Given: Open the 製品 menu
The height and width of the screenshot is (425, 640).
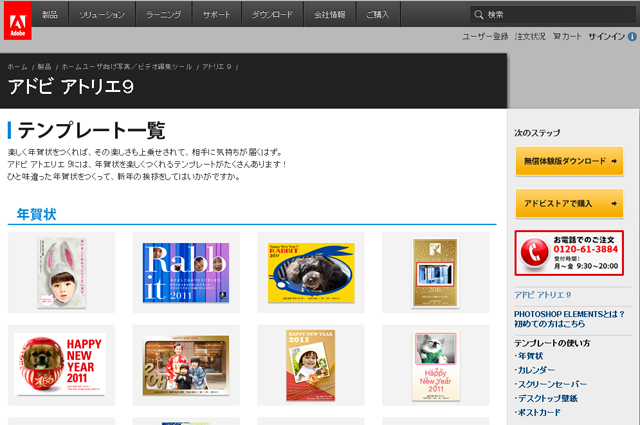Looking at the screenshot, I should pyautogui.click(x=50, y=14).
